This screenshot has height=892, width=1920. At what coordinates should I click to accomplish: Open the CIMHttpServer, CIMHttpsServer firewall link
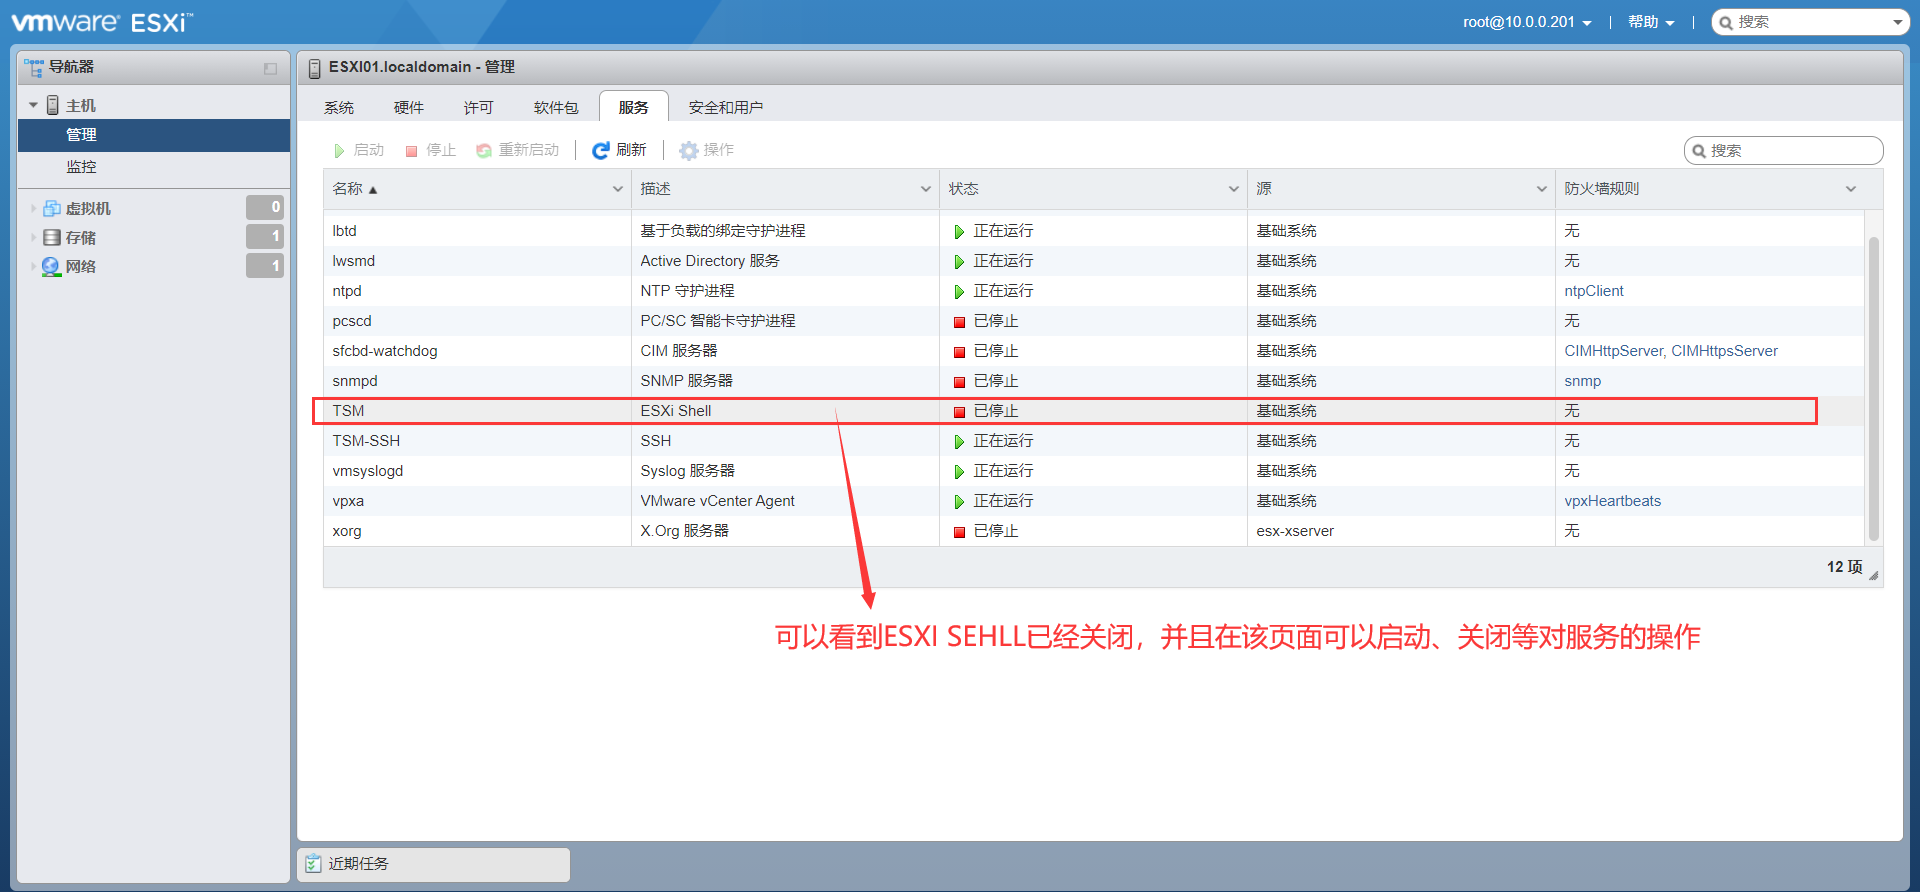click(1671, 351)
